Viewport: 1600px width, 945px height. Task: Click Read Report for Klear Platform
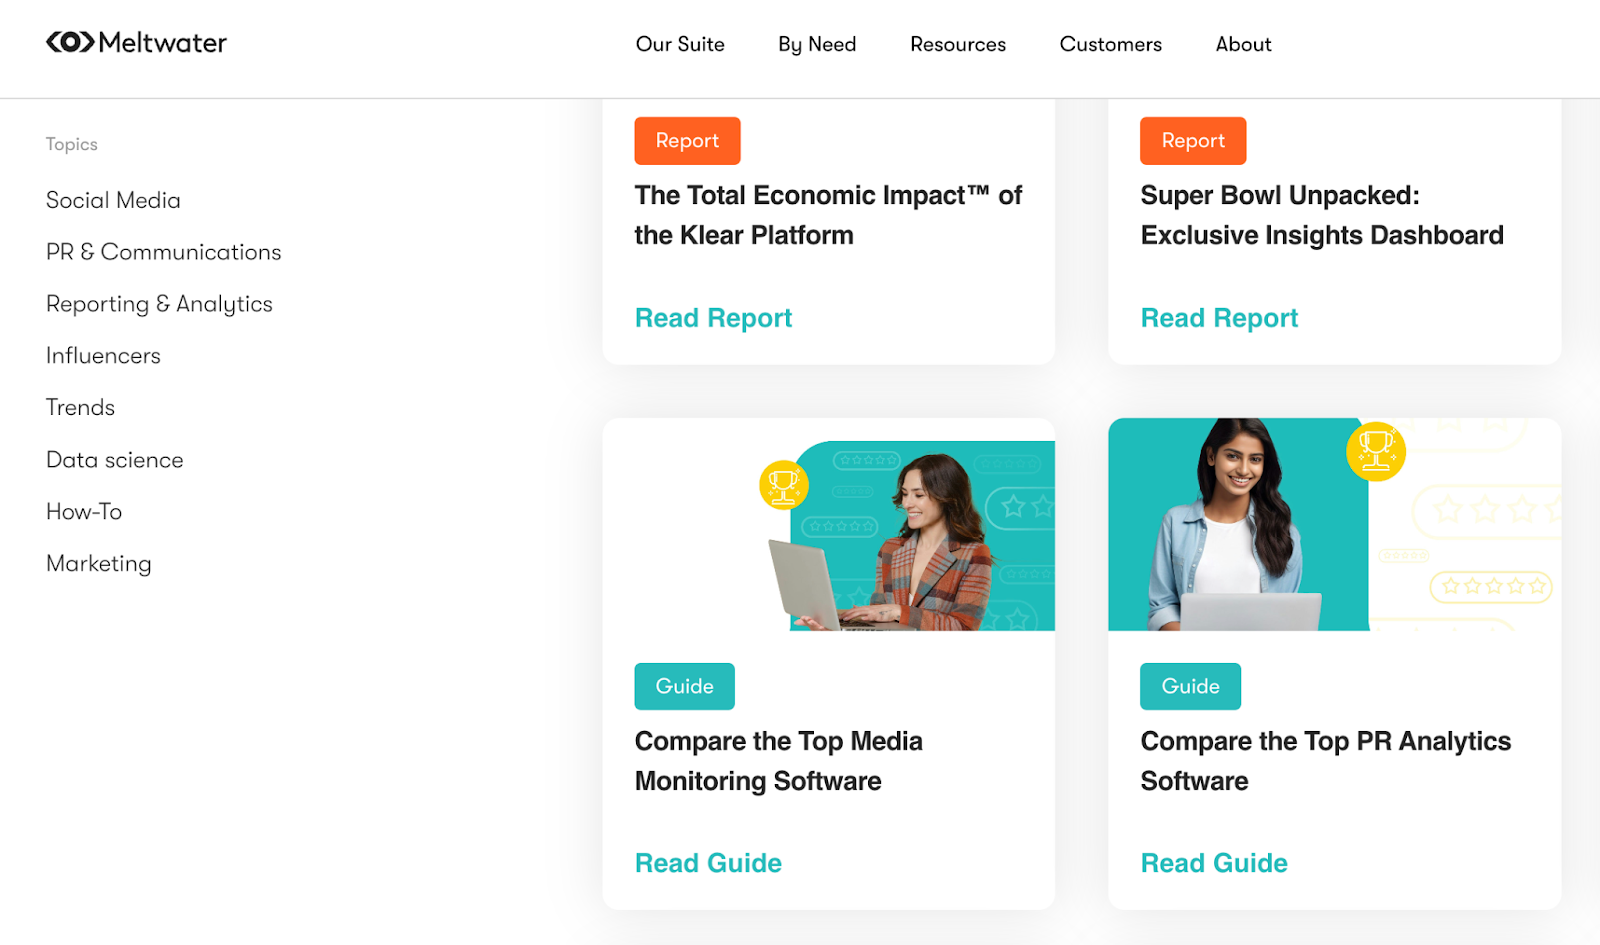click(713, 318)
